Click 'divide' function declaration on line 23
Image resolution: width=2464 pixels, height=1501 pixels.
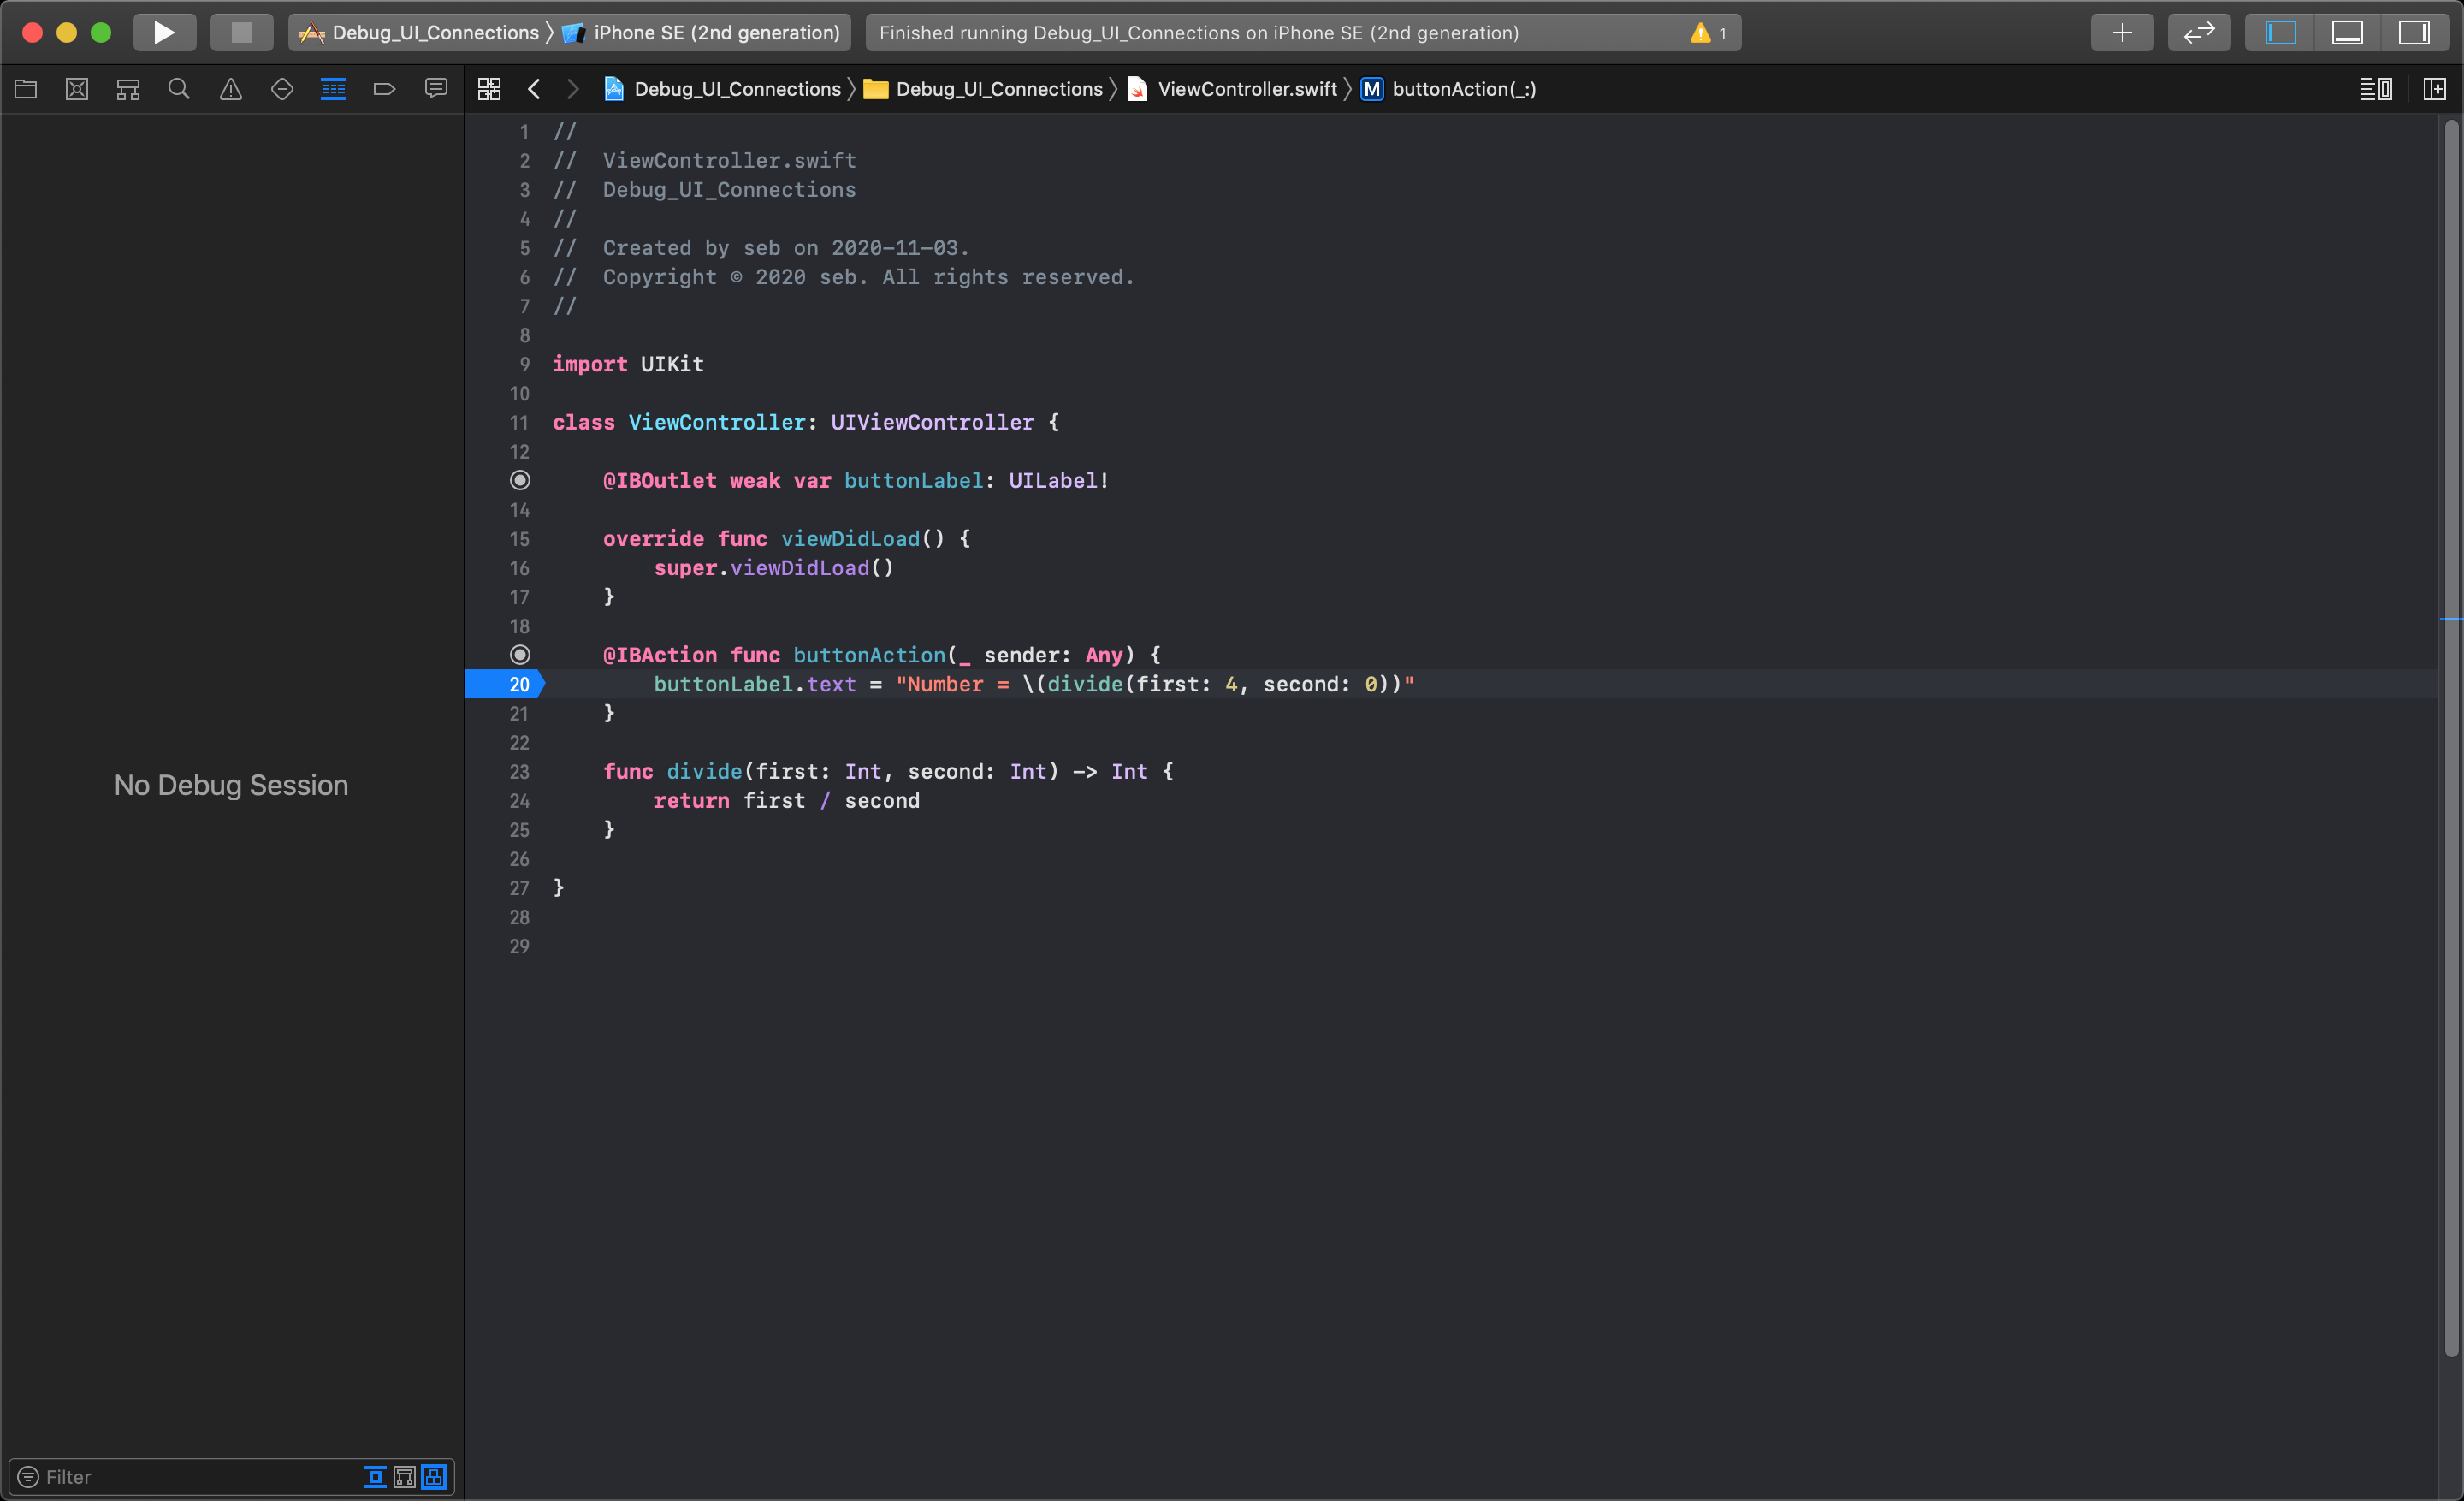click(x=704, y=771)
